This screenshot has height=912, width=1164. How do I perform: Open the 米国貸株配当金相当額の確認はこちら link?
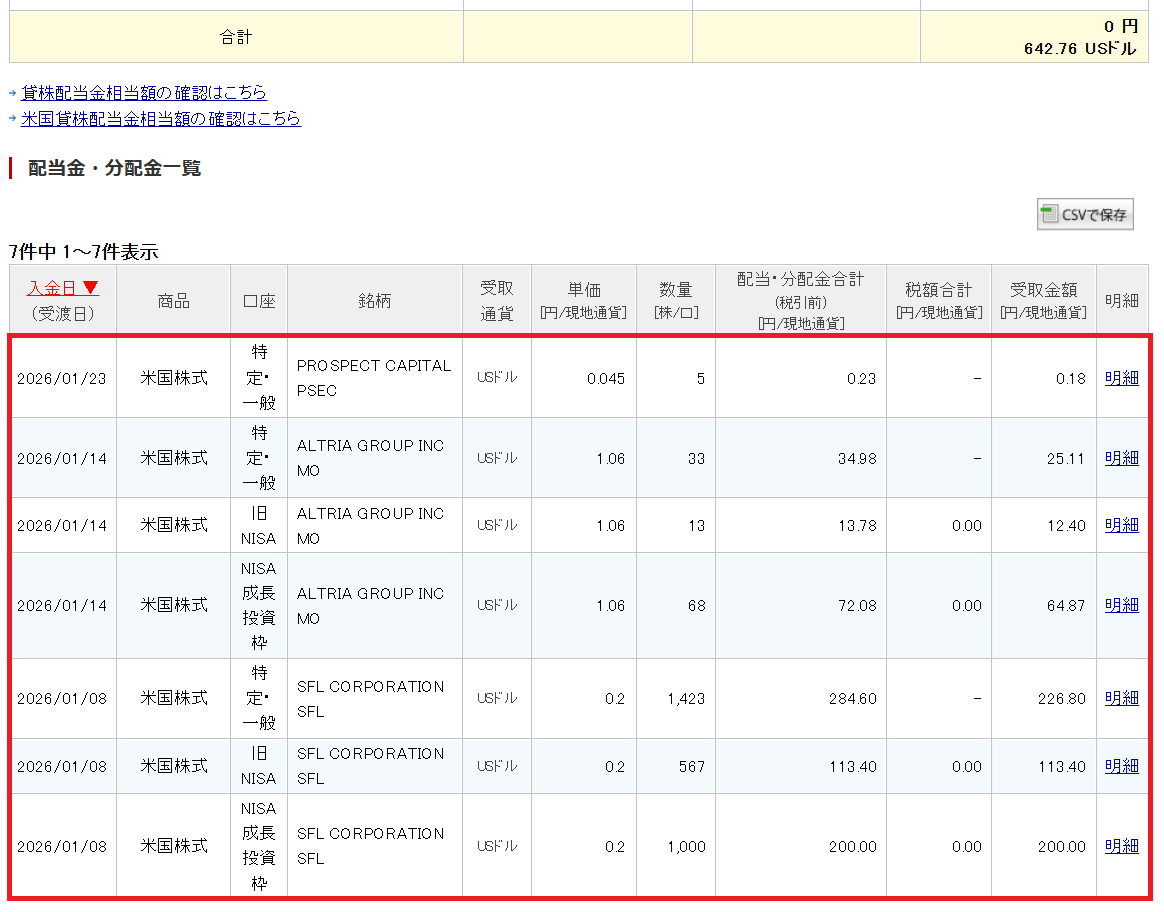tap(161, 119)
